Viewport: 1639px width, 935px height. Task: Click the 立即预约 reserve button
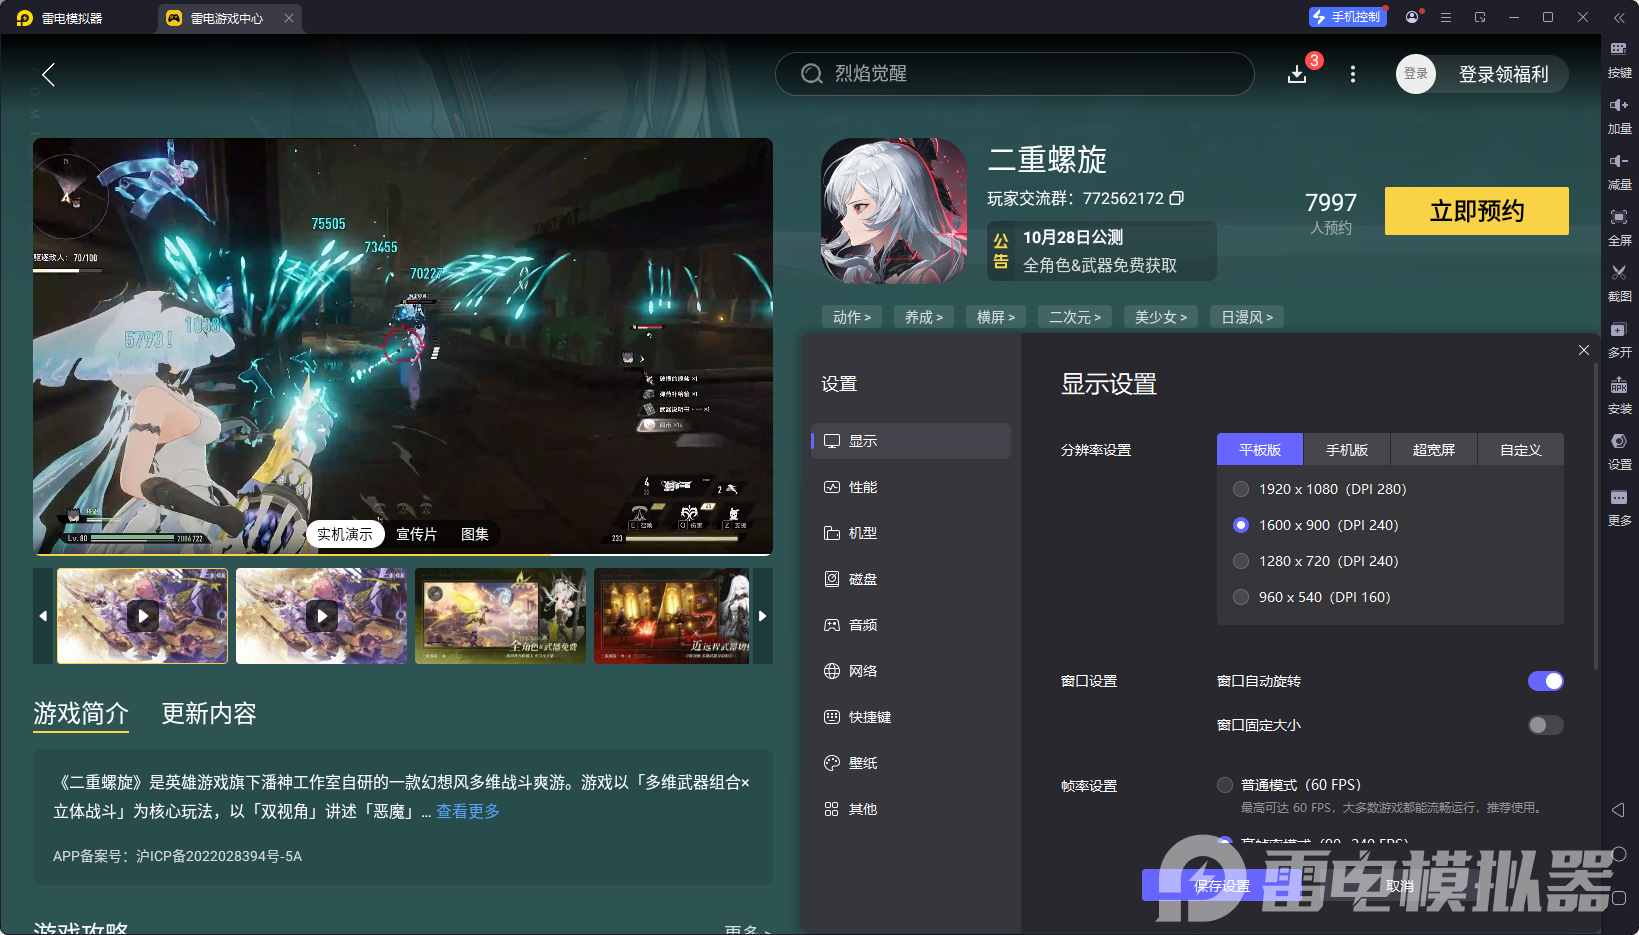1475,211
